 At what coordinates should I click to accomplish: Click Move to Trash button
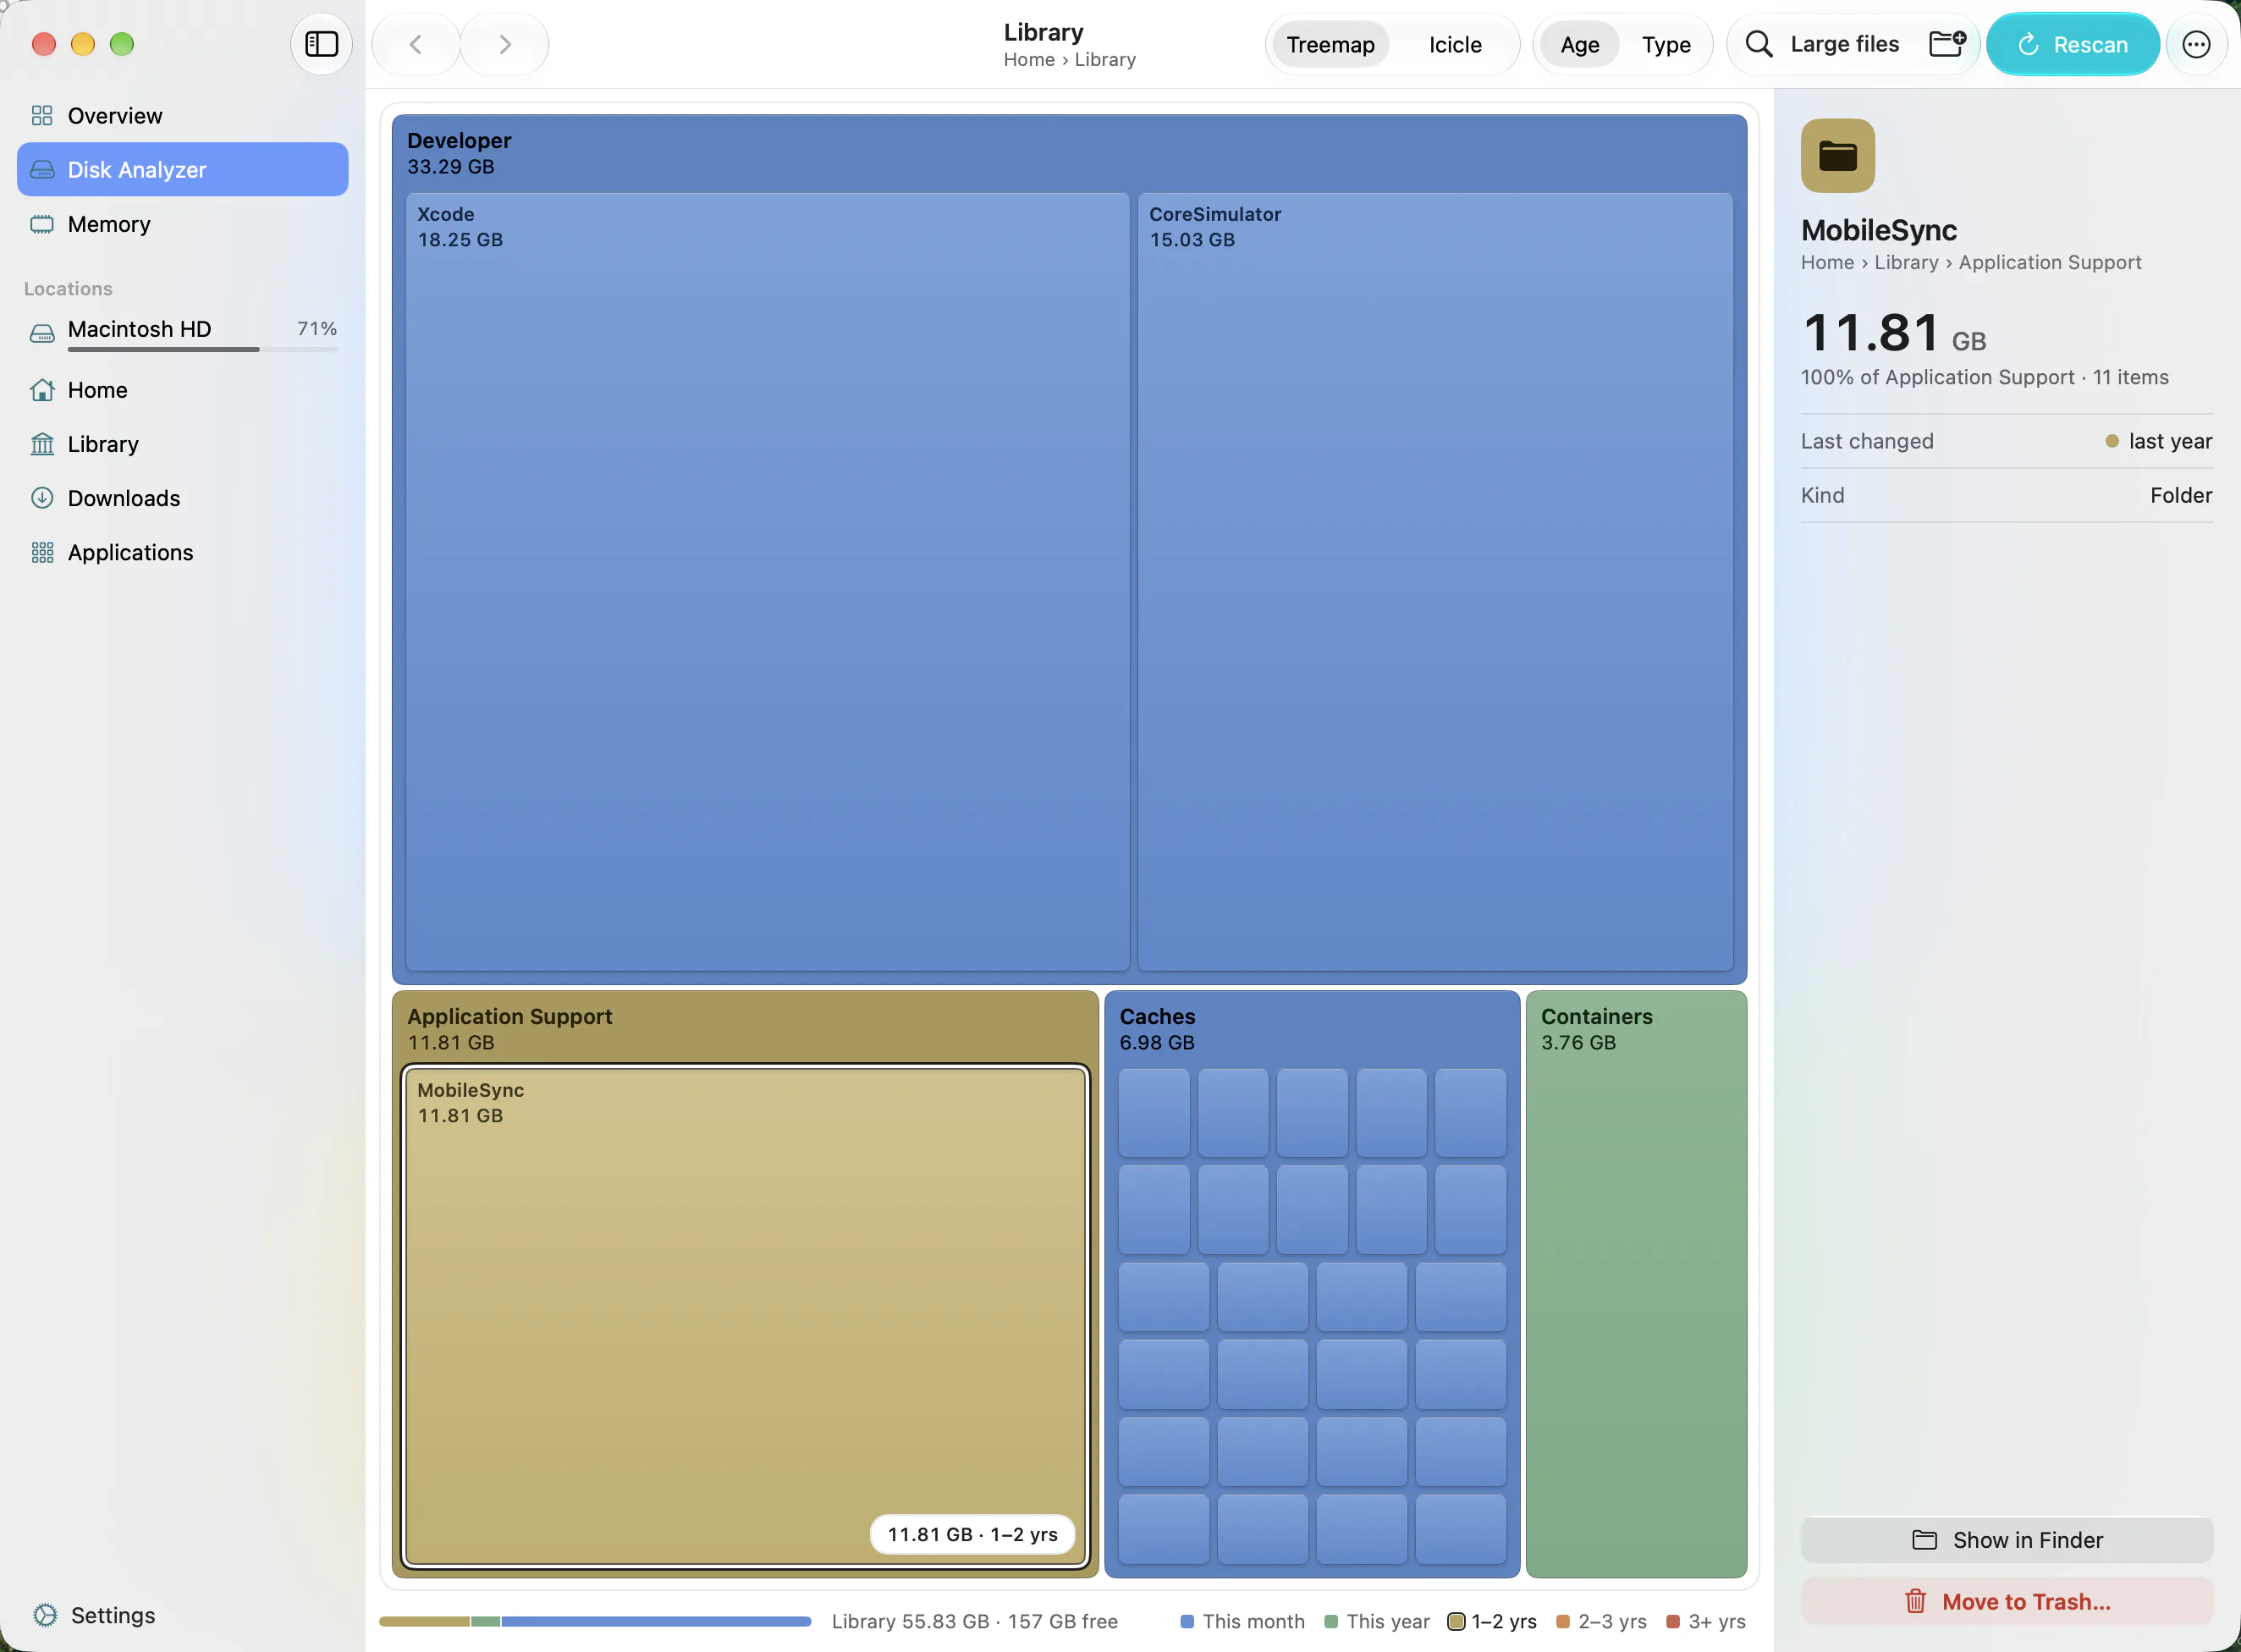[x=2006, y=1601]
